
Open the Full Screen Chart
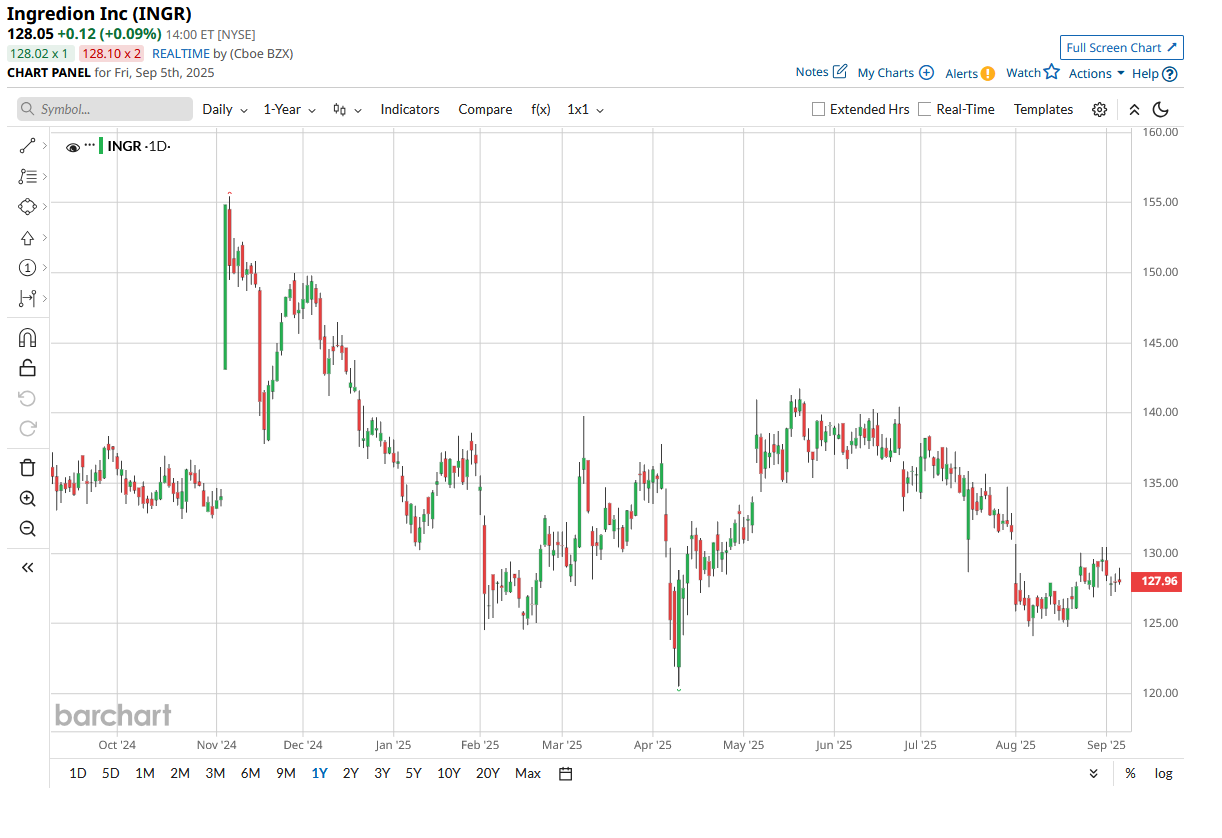pos(1122,47)
